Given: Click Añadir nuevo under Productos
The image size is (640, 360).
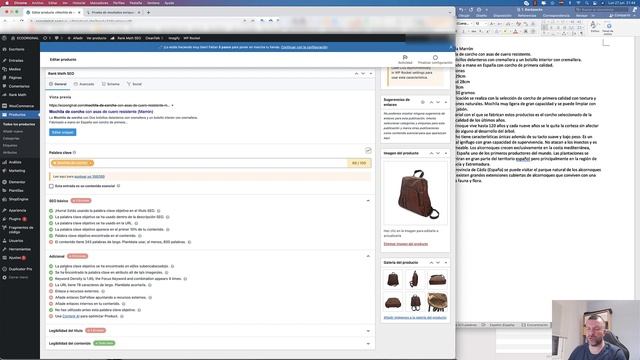Looking at the screenshot, I should pyautogui.click(x=13, y=131).
